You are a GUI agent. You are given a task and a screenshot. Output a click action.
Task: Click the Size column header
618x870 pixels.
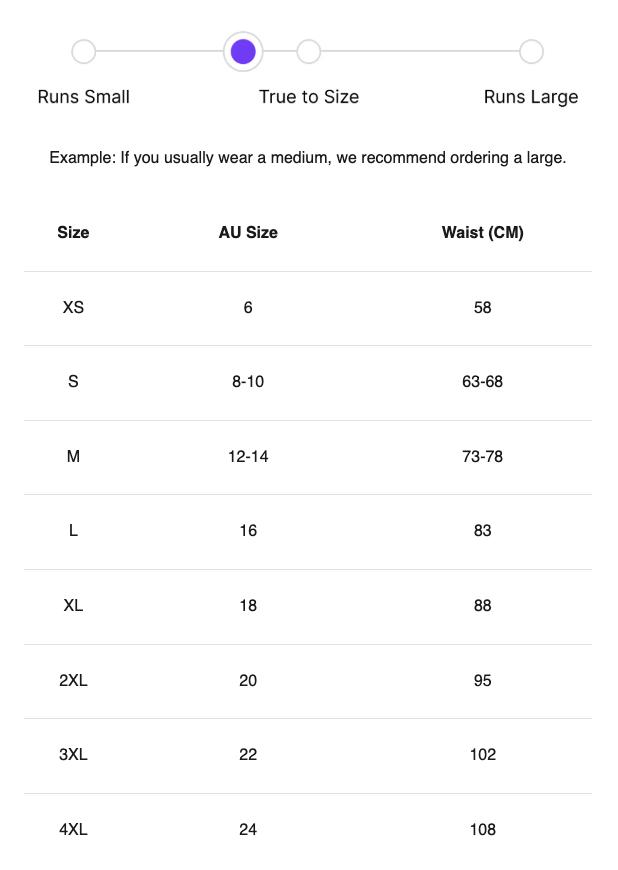coord(73,232)
